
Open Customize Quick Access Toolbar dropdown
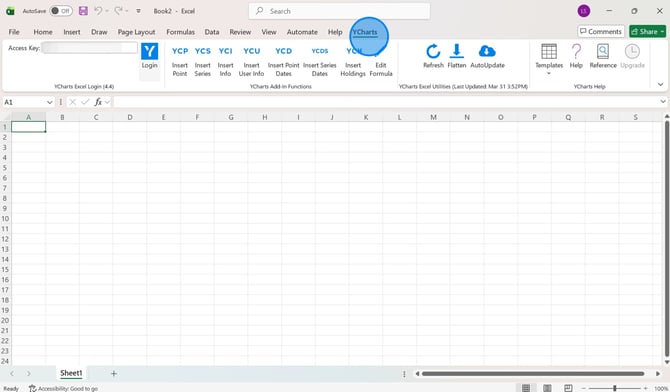pos(138,11)
